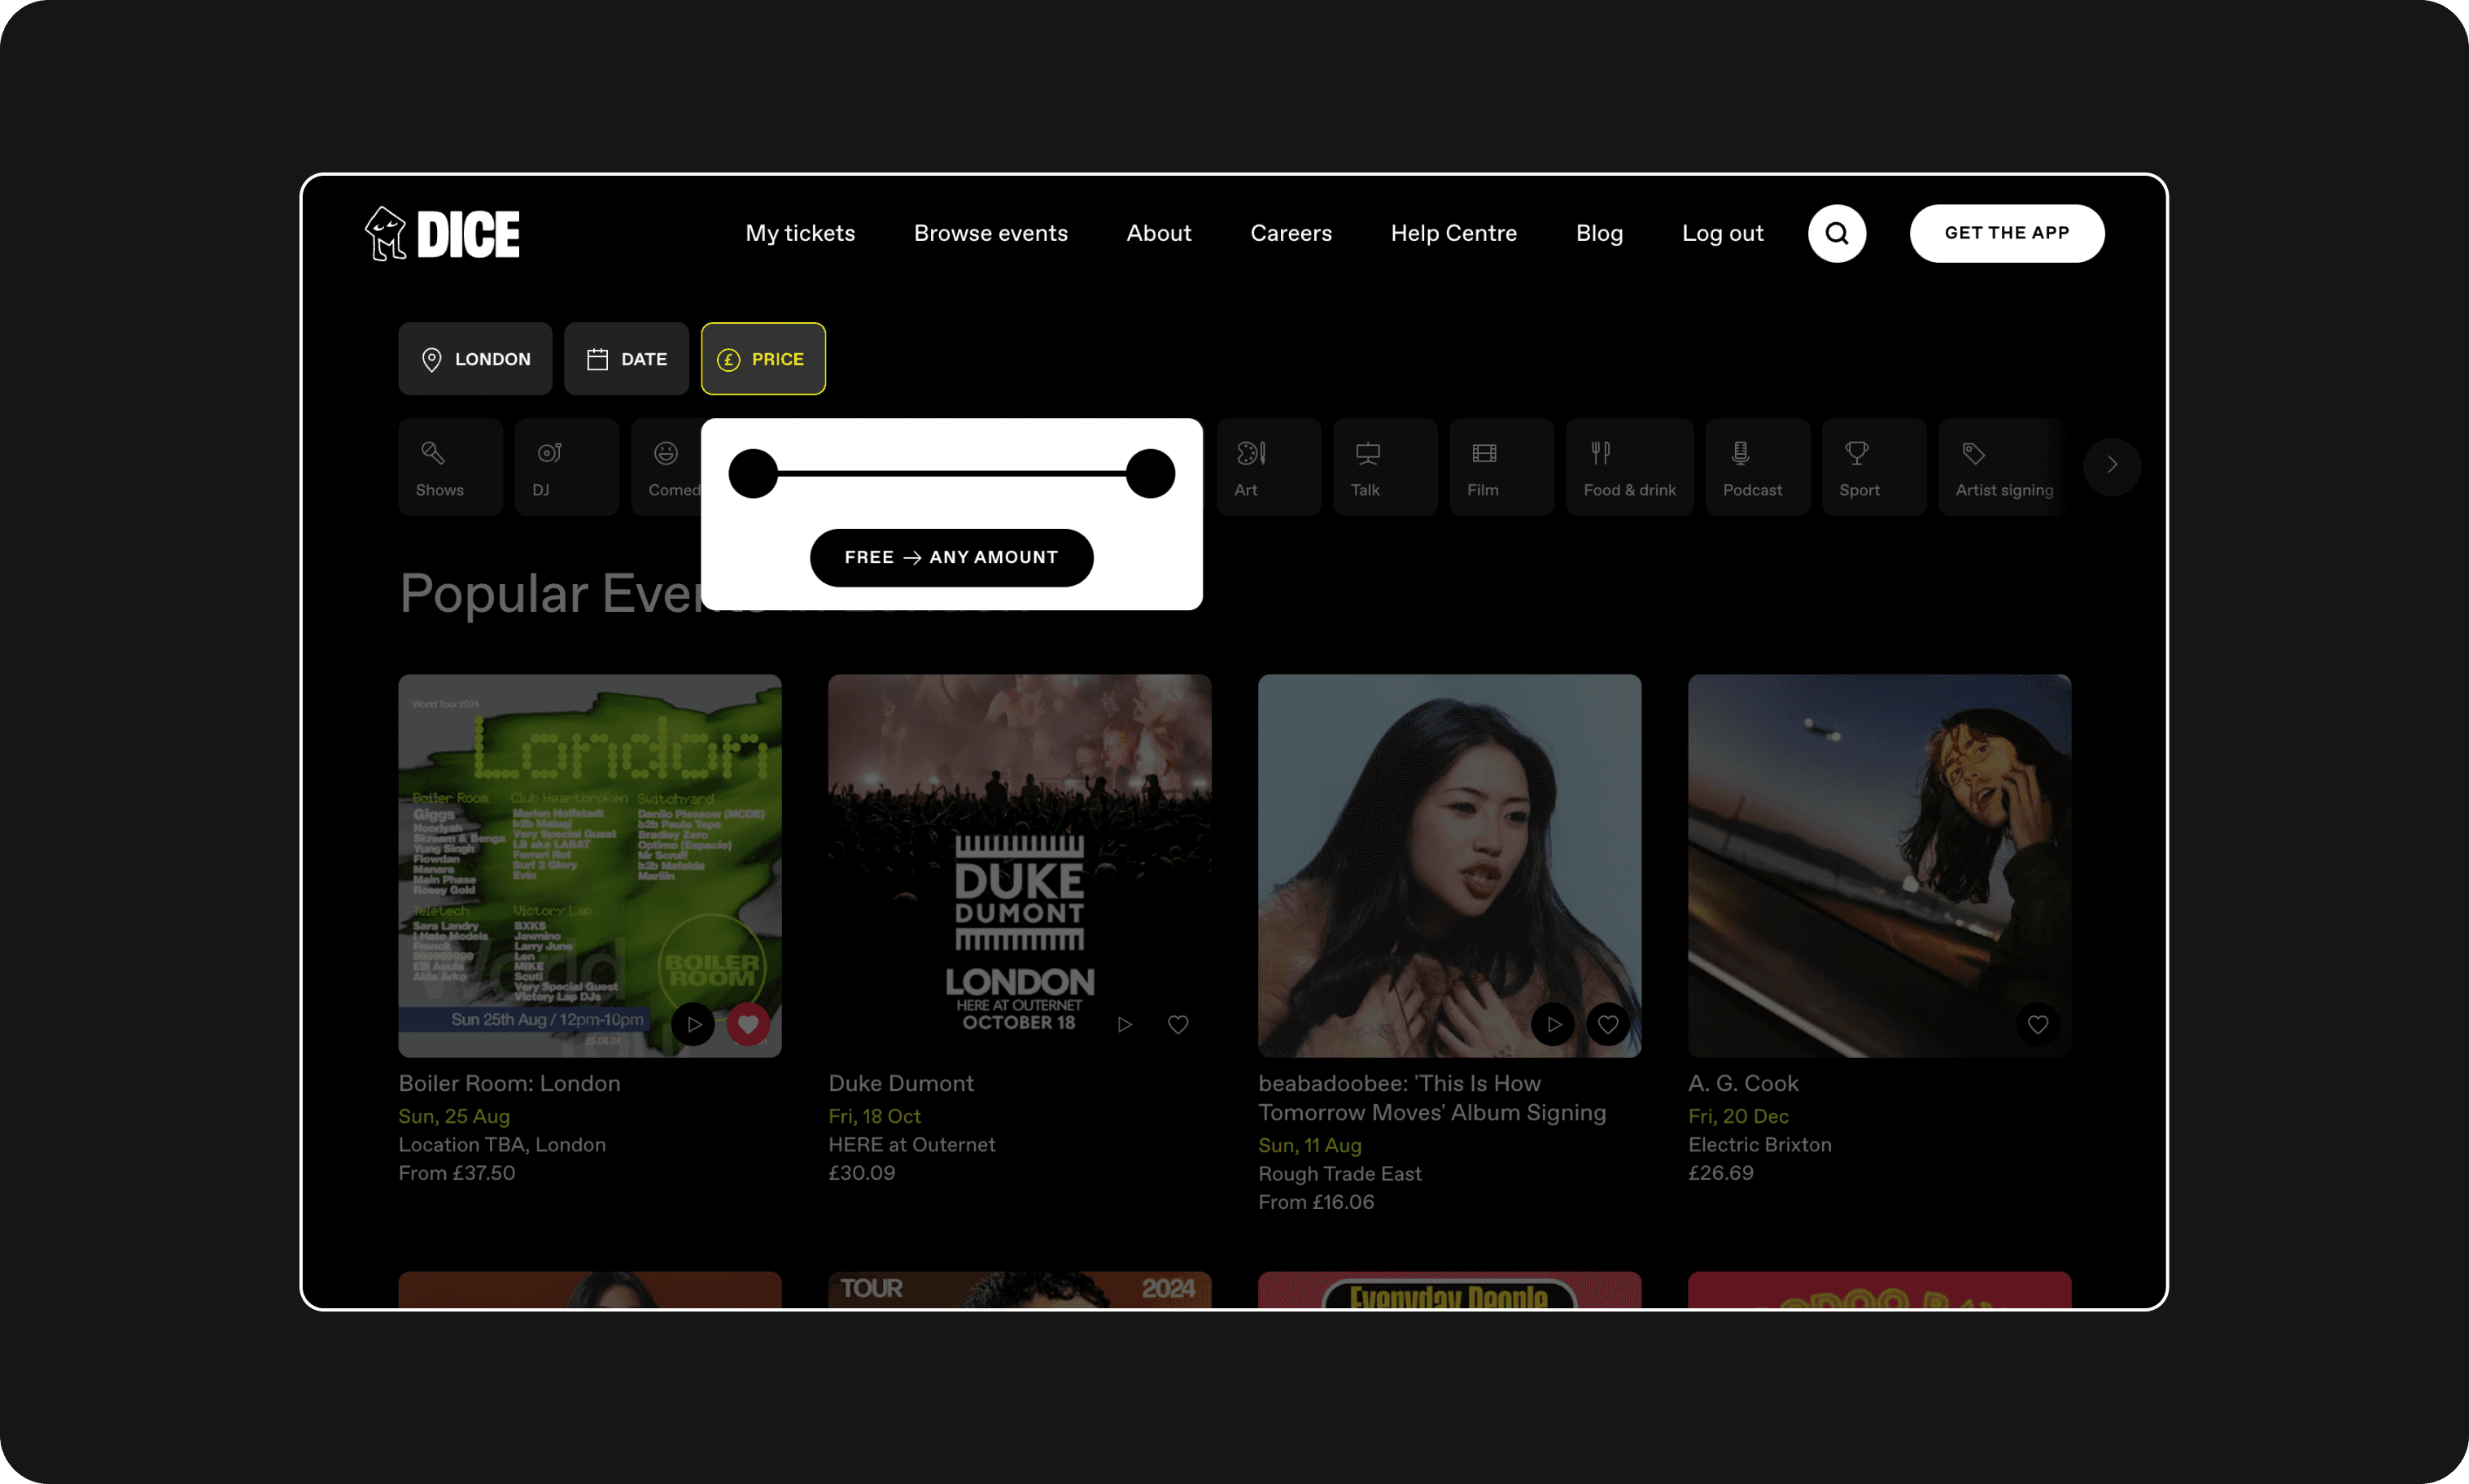The width and height of the screenshot is (2469, 1484).
Task: Go to My tickets page
Action: click(x=800, y=234)
